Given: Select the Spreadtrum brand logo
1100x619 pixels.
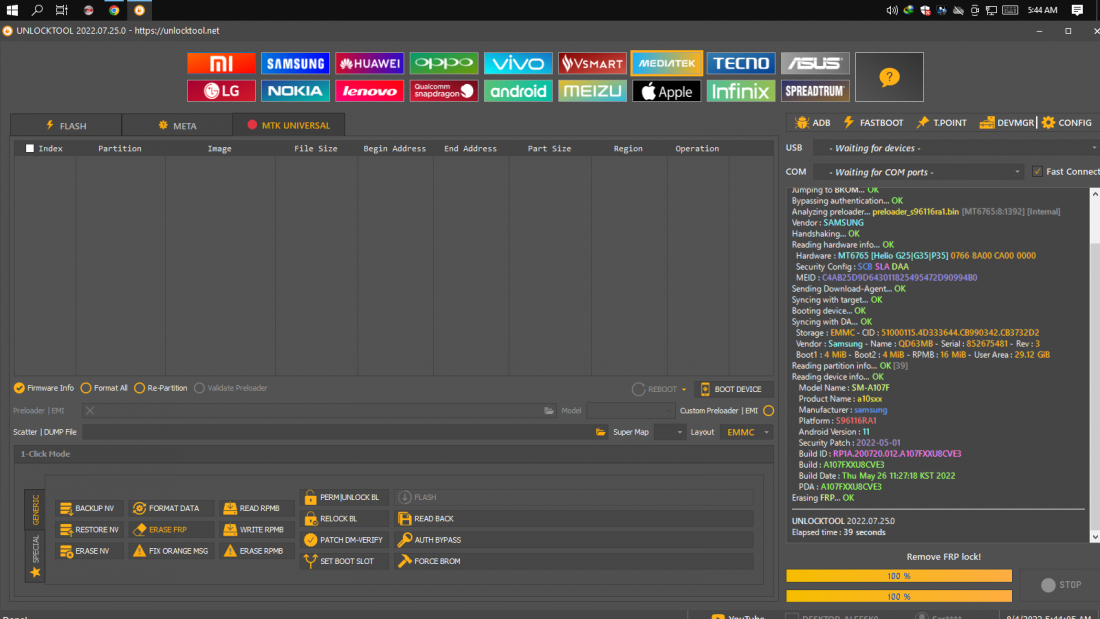Looking at the screenshot, I should pos(815,91).
